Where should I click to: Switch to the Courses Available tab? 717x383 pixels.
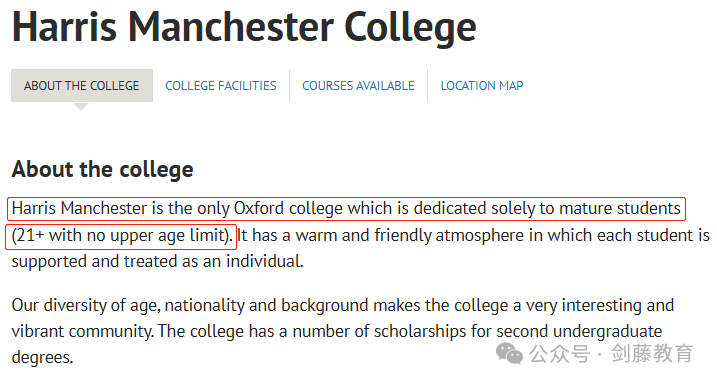358,85
